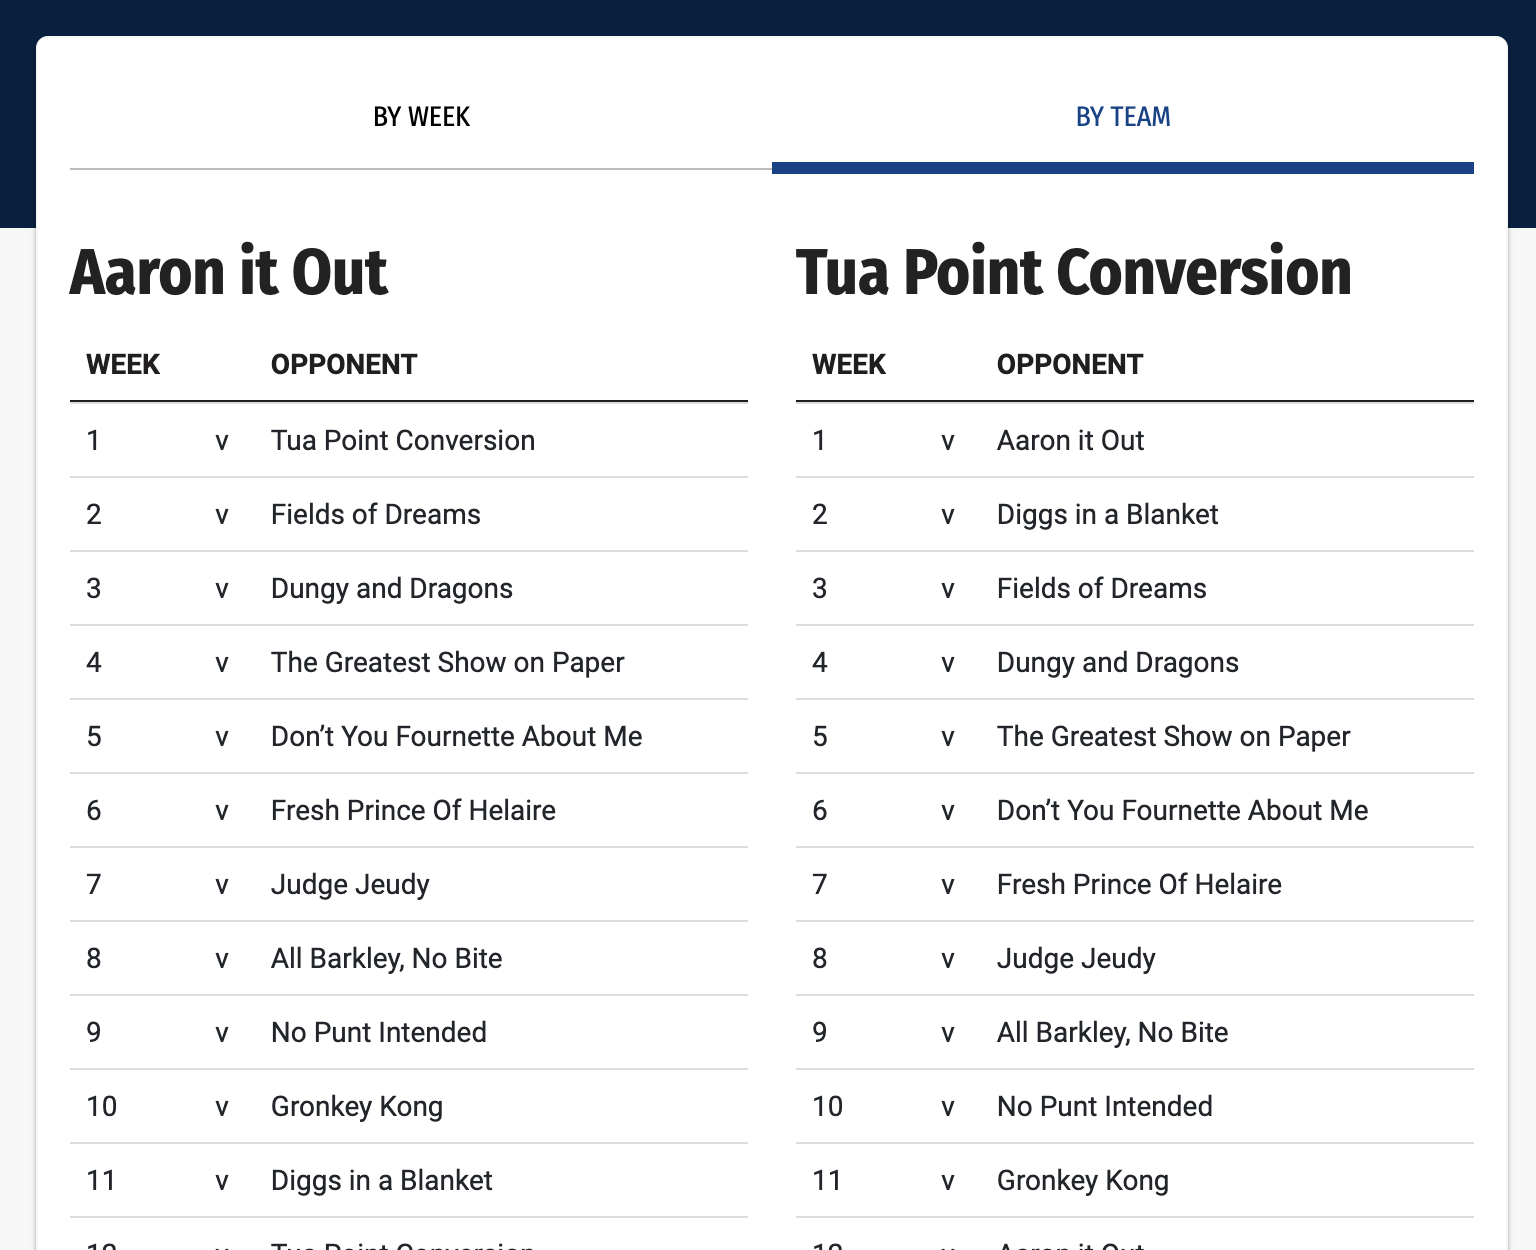Screen dimensions: 1536x1250
Task: Expand week 2 chevron beside Diggs in a Blanket
Action: click(x=947, y=514)
